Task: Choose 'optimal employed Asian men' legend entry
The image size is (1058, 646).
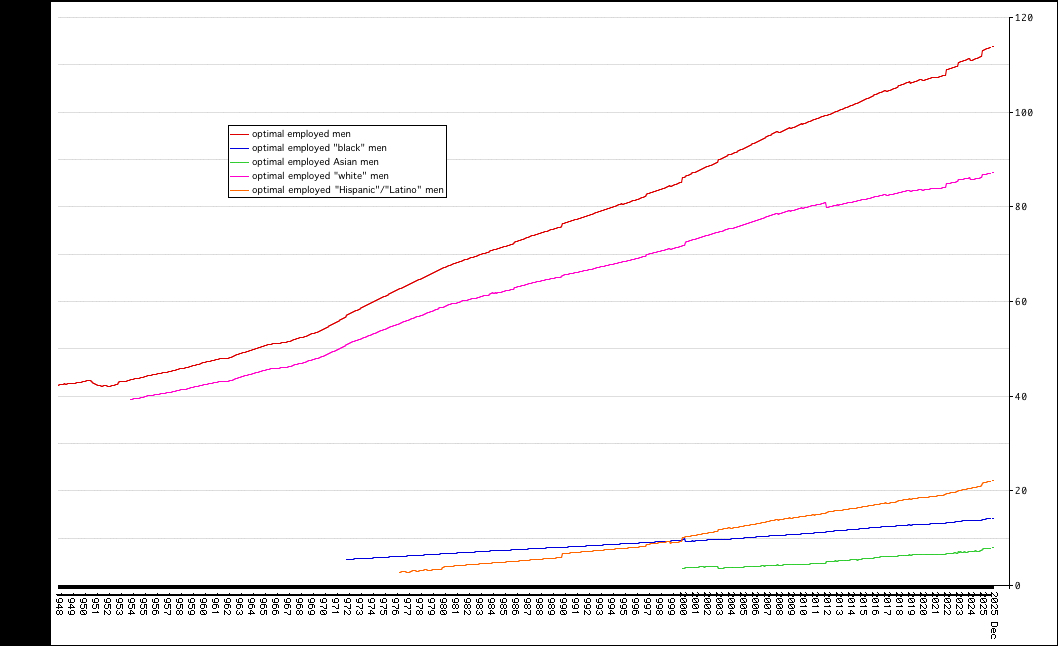Action: click(315, 162)
